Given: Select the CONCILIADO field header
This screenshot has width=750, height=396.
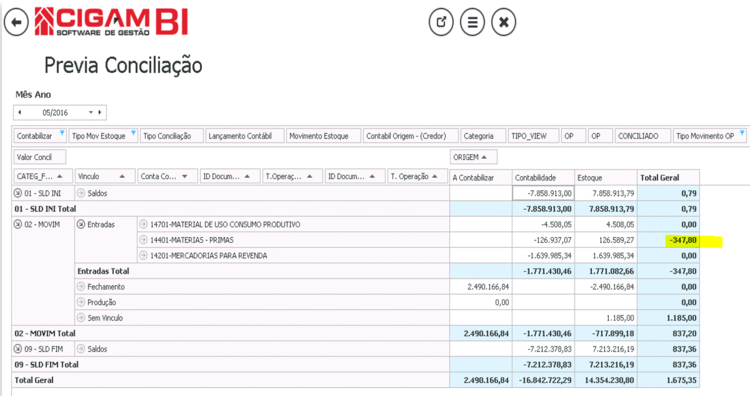Looking at the screenshot, I should click(642, 136).
